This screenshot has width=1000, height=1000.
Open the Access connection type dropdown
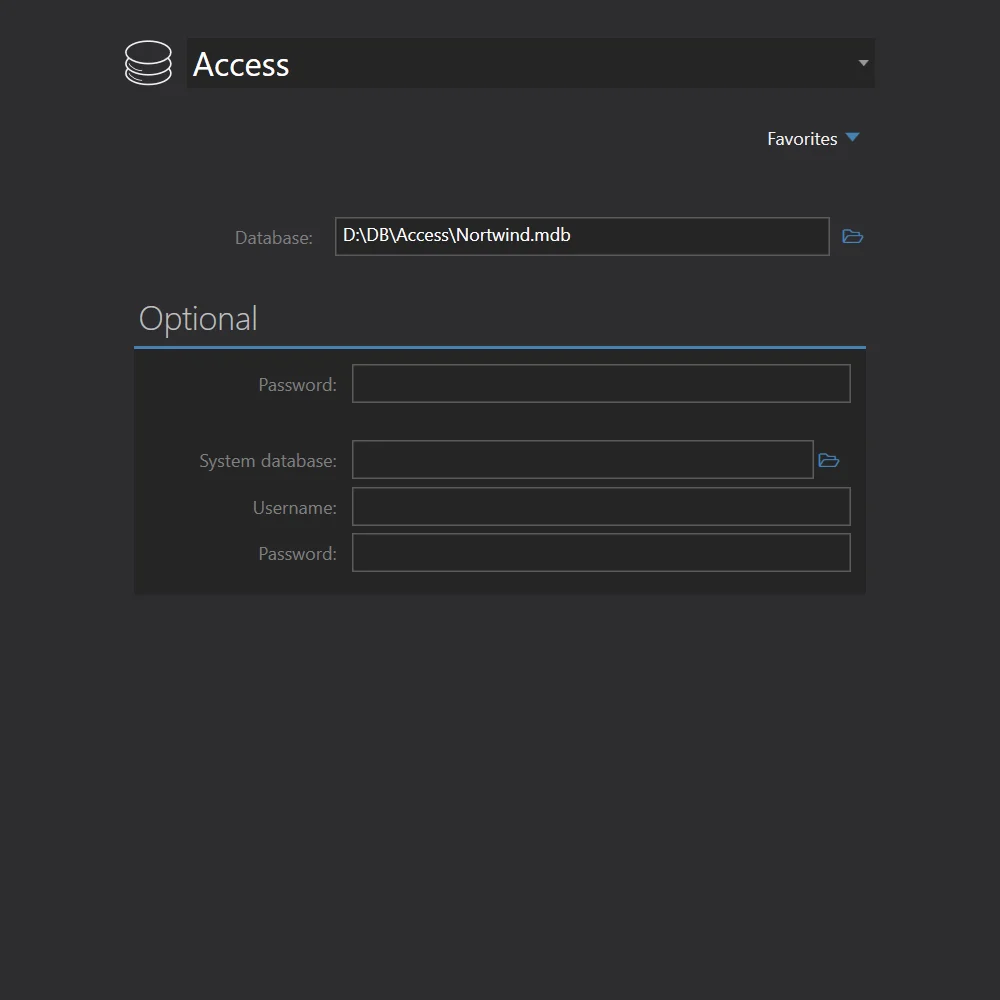(x=862, y=62)
